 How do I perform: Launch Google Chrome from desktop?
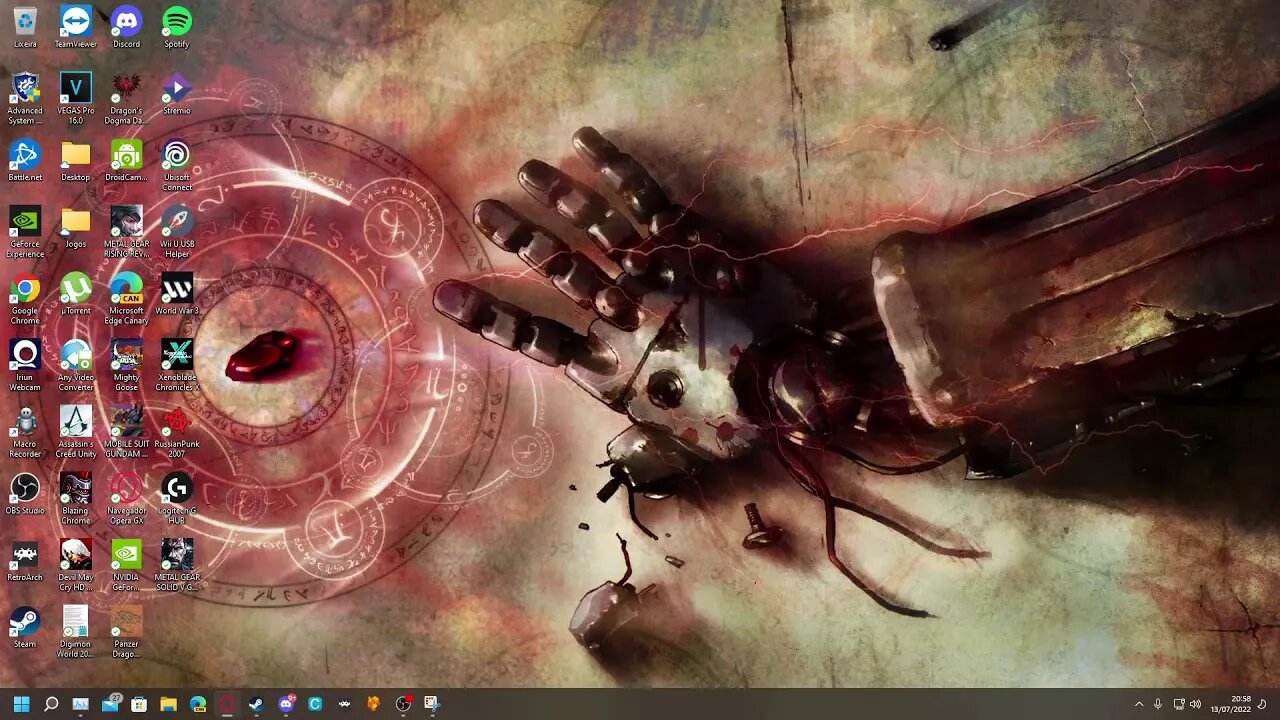(x=25, y=299)
